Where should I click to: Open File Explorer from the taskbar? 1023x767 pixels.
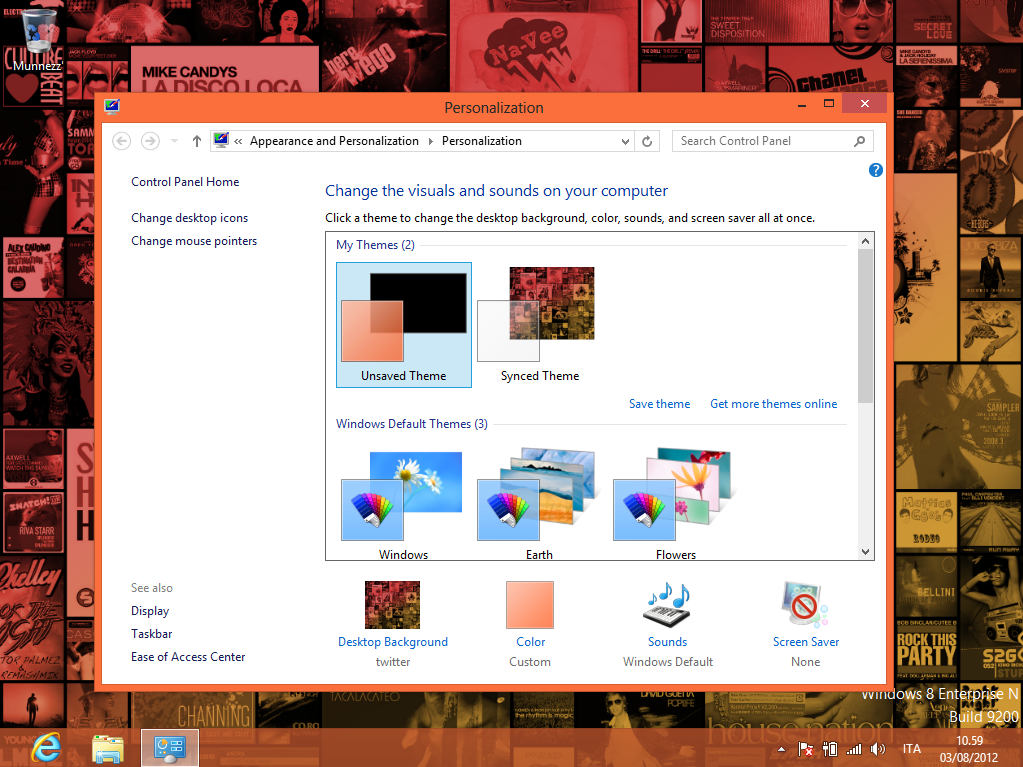click(x=108, y=749)
